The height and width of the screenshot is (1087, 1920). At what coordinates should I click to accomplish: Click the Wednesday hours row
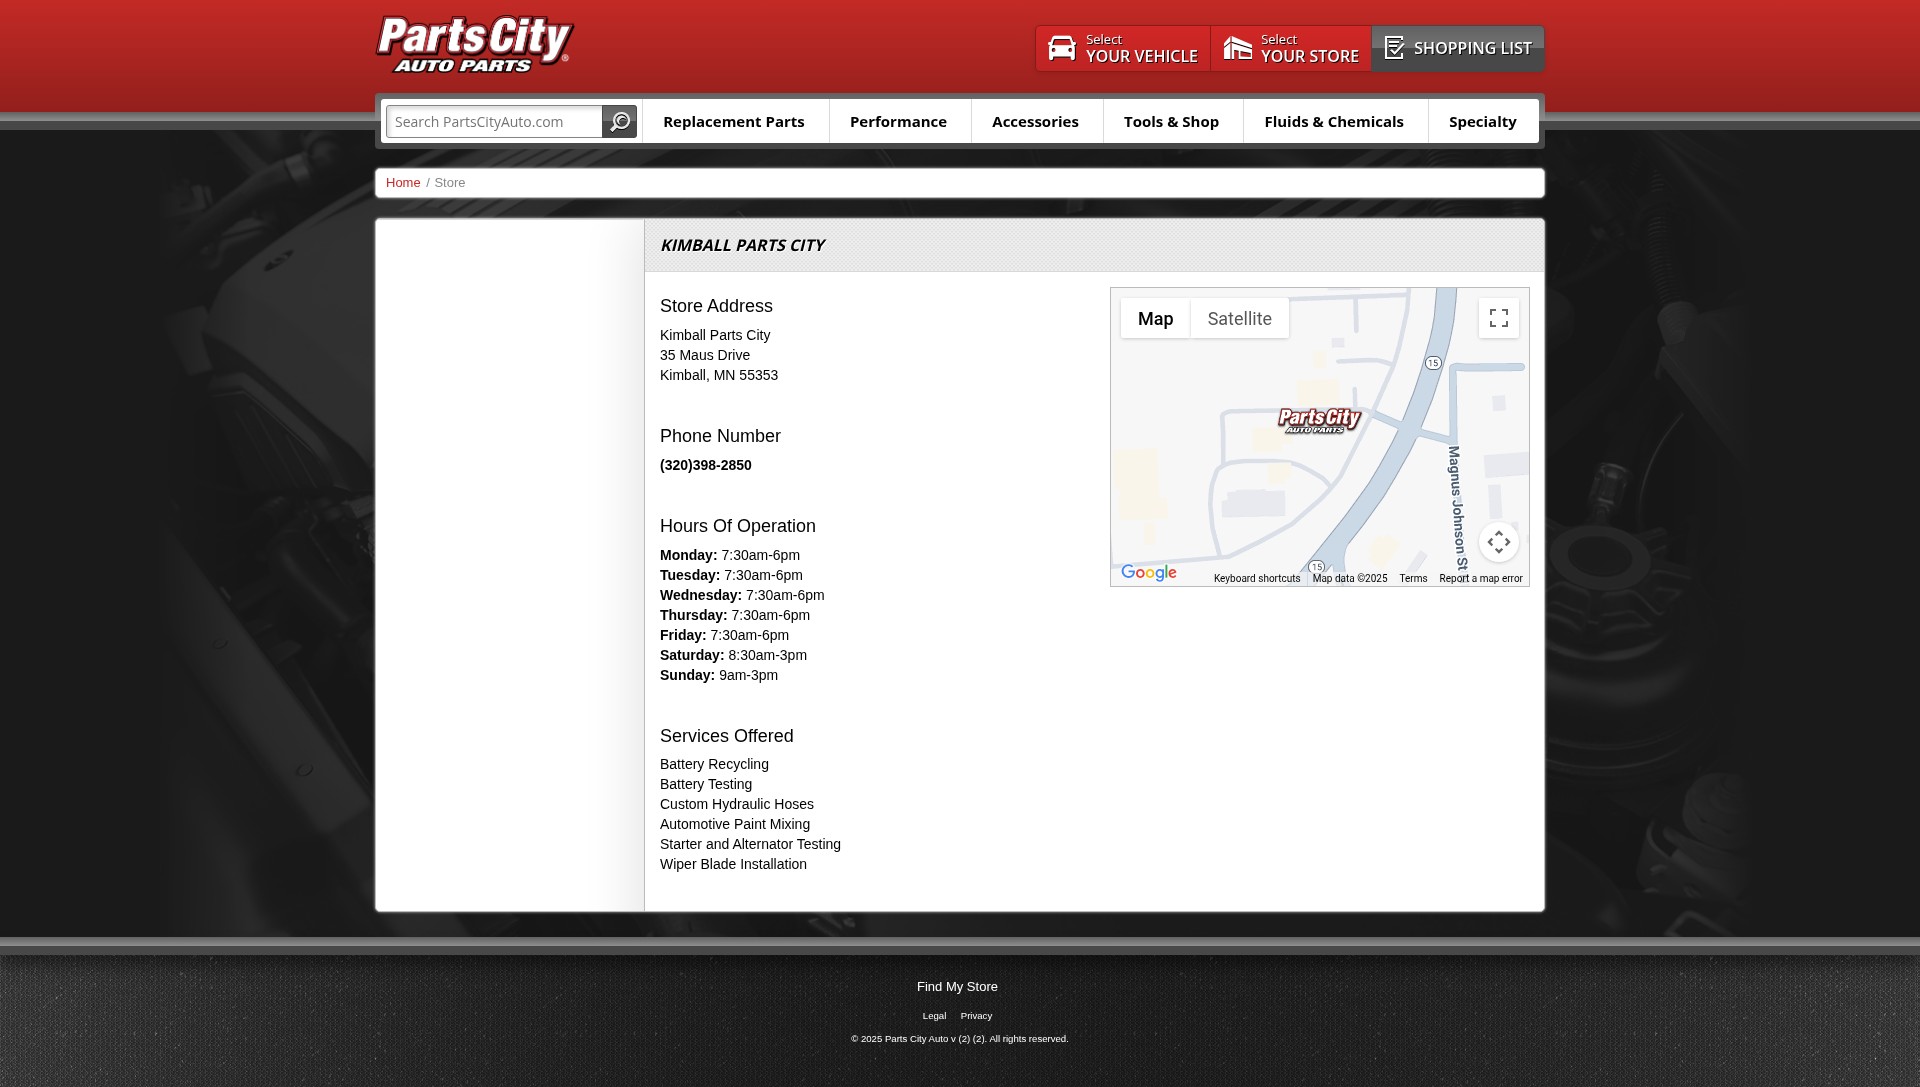pyautogui.click(x=742, y=595)
